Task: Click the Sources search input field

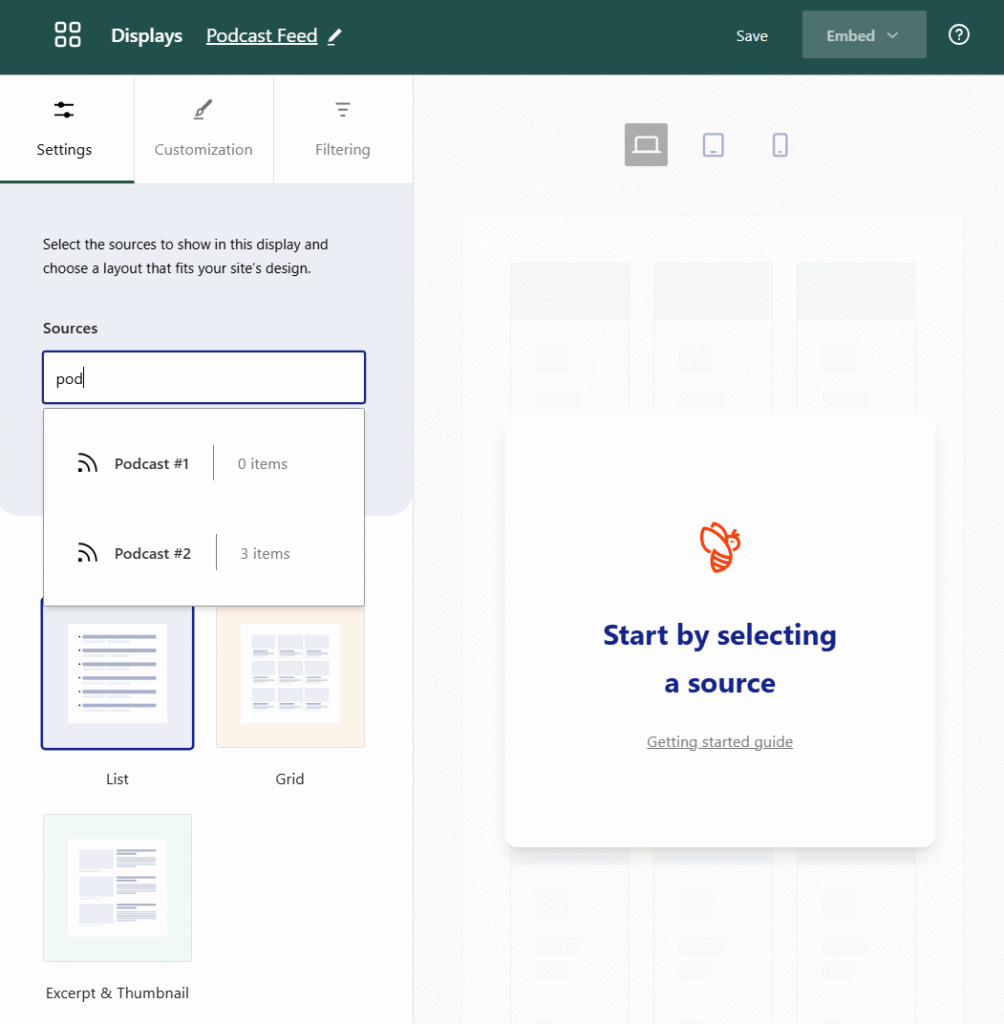Action: coord(204,377)
